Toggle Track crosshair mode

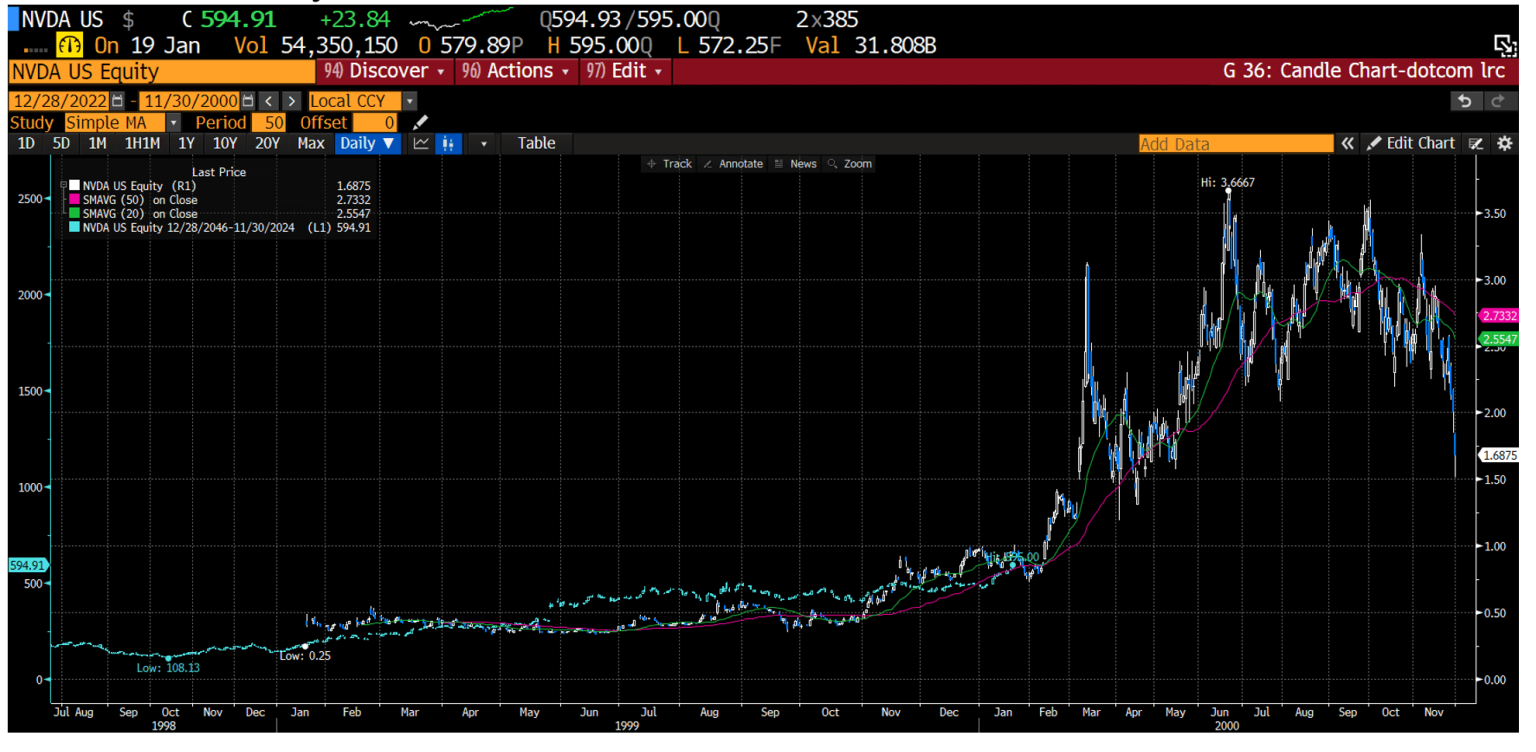click(669, 164)
